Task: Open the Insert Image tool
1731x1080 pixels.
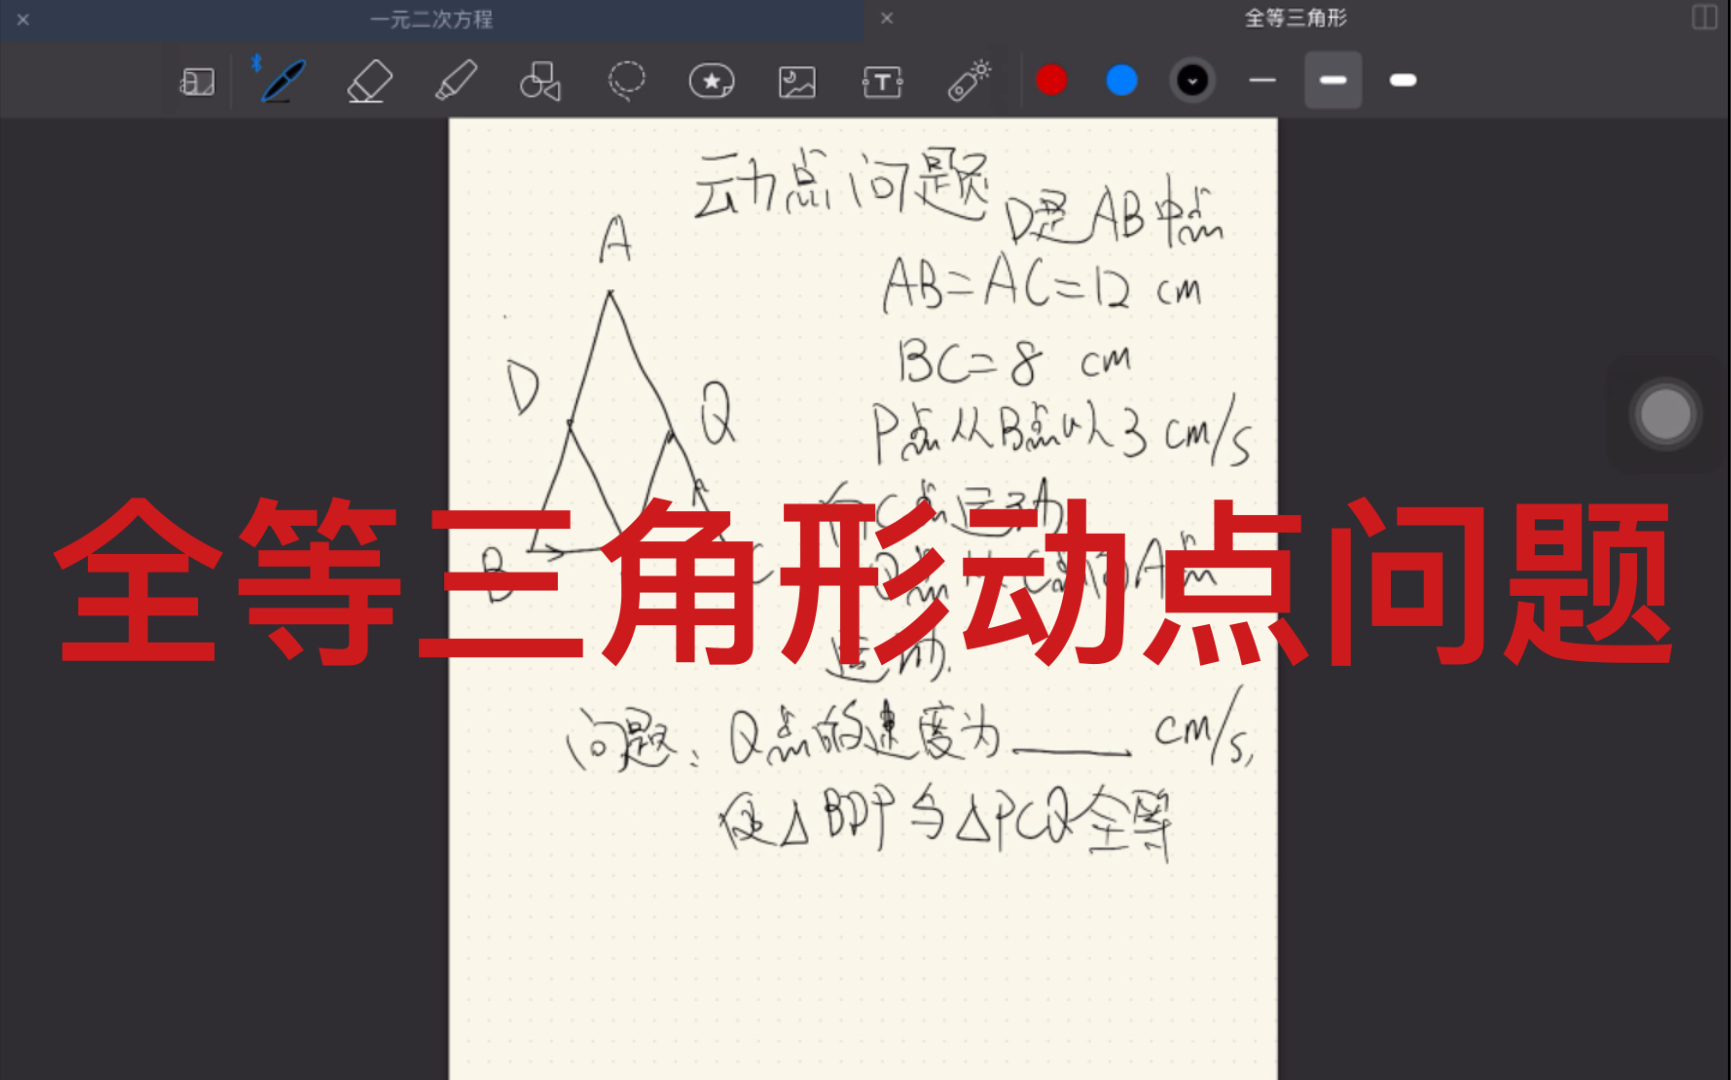Action: 797,80
